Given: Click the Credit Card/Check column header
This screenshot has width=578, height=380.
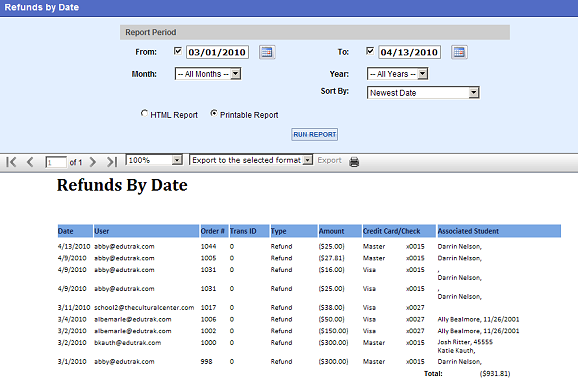Looking at the screenshot, I should tap(399, 231).
